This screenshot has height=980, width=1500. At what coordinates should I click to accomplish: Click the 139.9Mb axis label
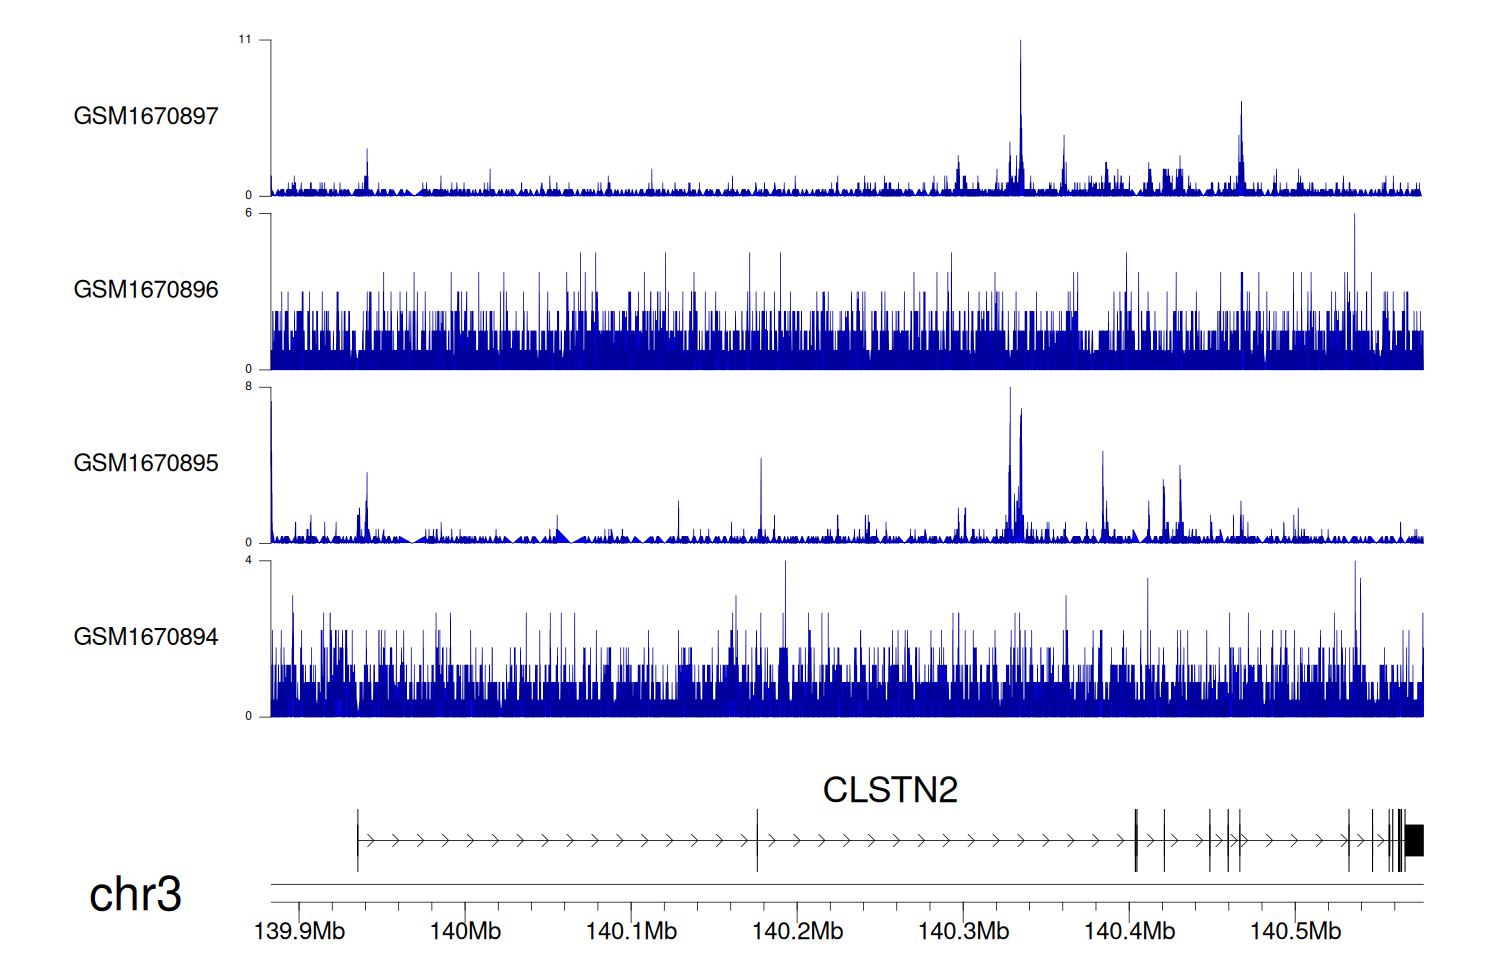coord(299,931)
